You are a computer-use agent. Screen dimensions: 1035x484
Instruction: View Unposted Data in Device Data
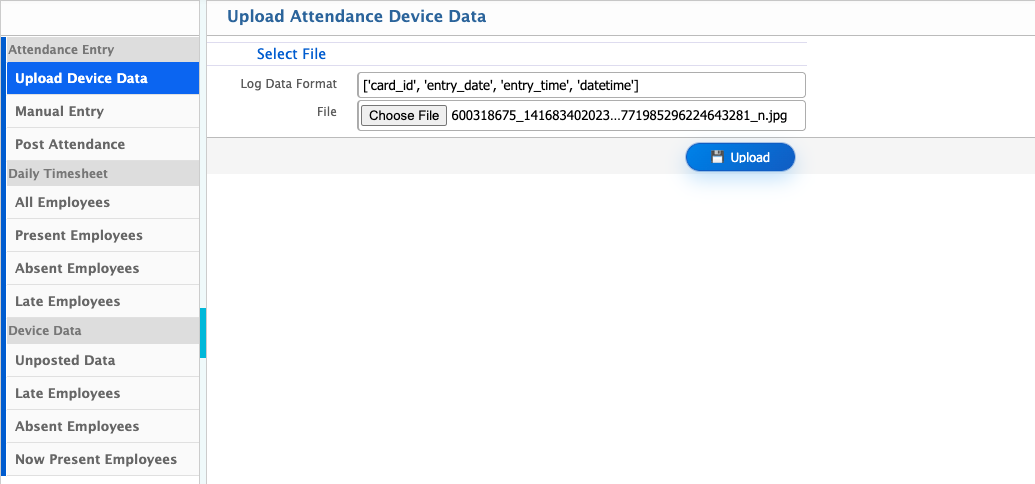[65, 360]
